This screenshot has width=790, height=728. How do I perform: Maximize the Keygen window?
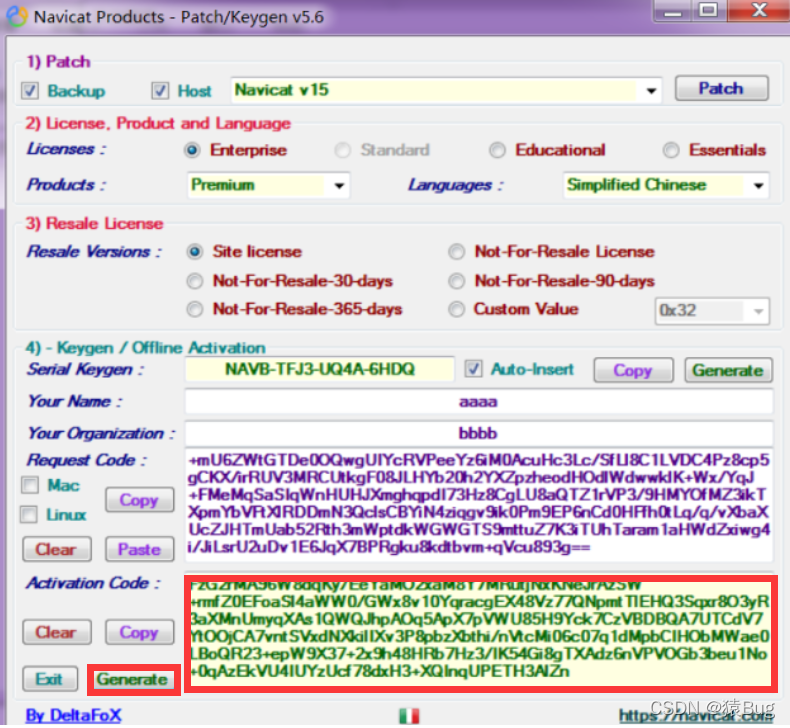pos(709,11)
